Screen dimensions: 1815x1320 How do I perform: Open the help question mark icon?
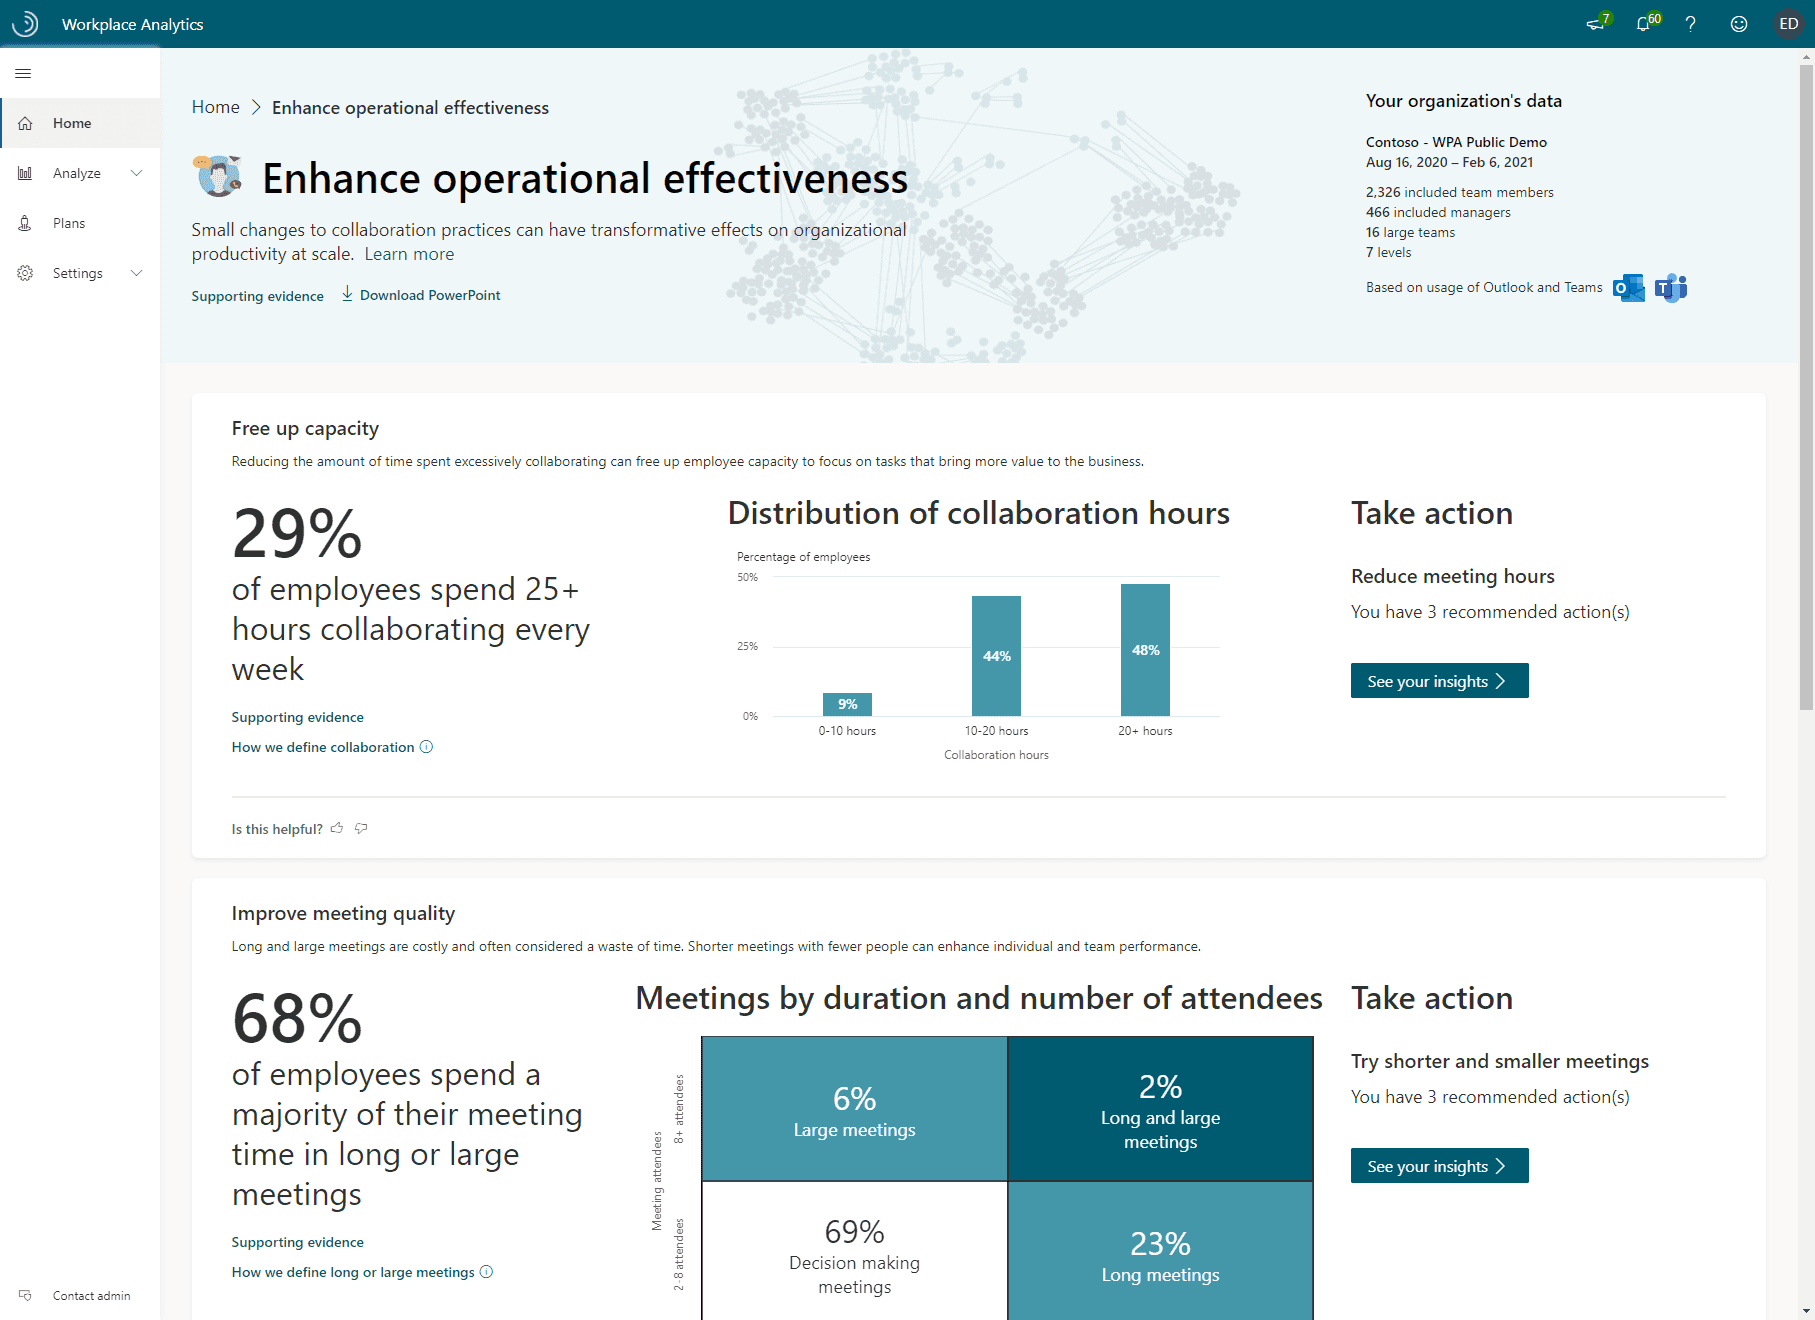1690,24
